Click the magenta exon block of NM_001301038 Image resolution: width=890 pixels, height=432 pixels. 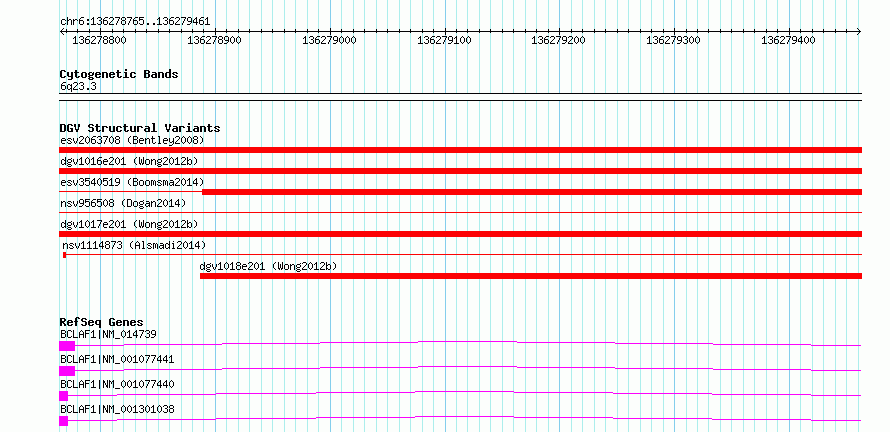(x=64, y=421)
